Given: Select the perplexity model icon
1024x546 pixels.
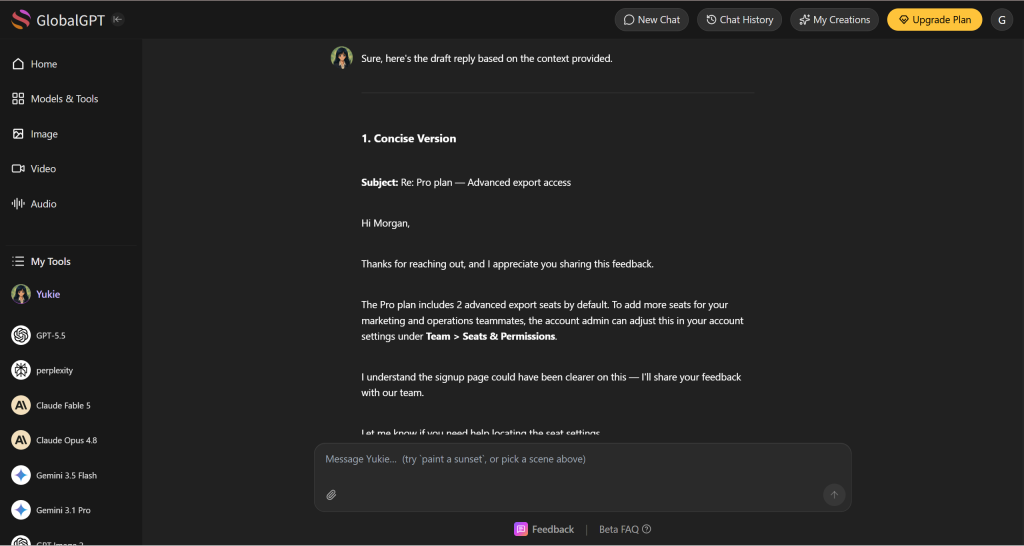Looking at the screenshot, I should 21,370.
